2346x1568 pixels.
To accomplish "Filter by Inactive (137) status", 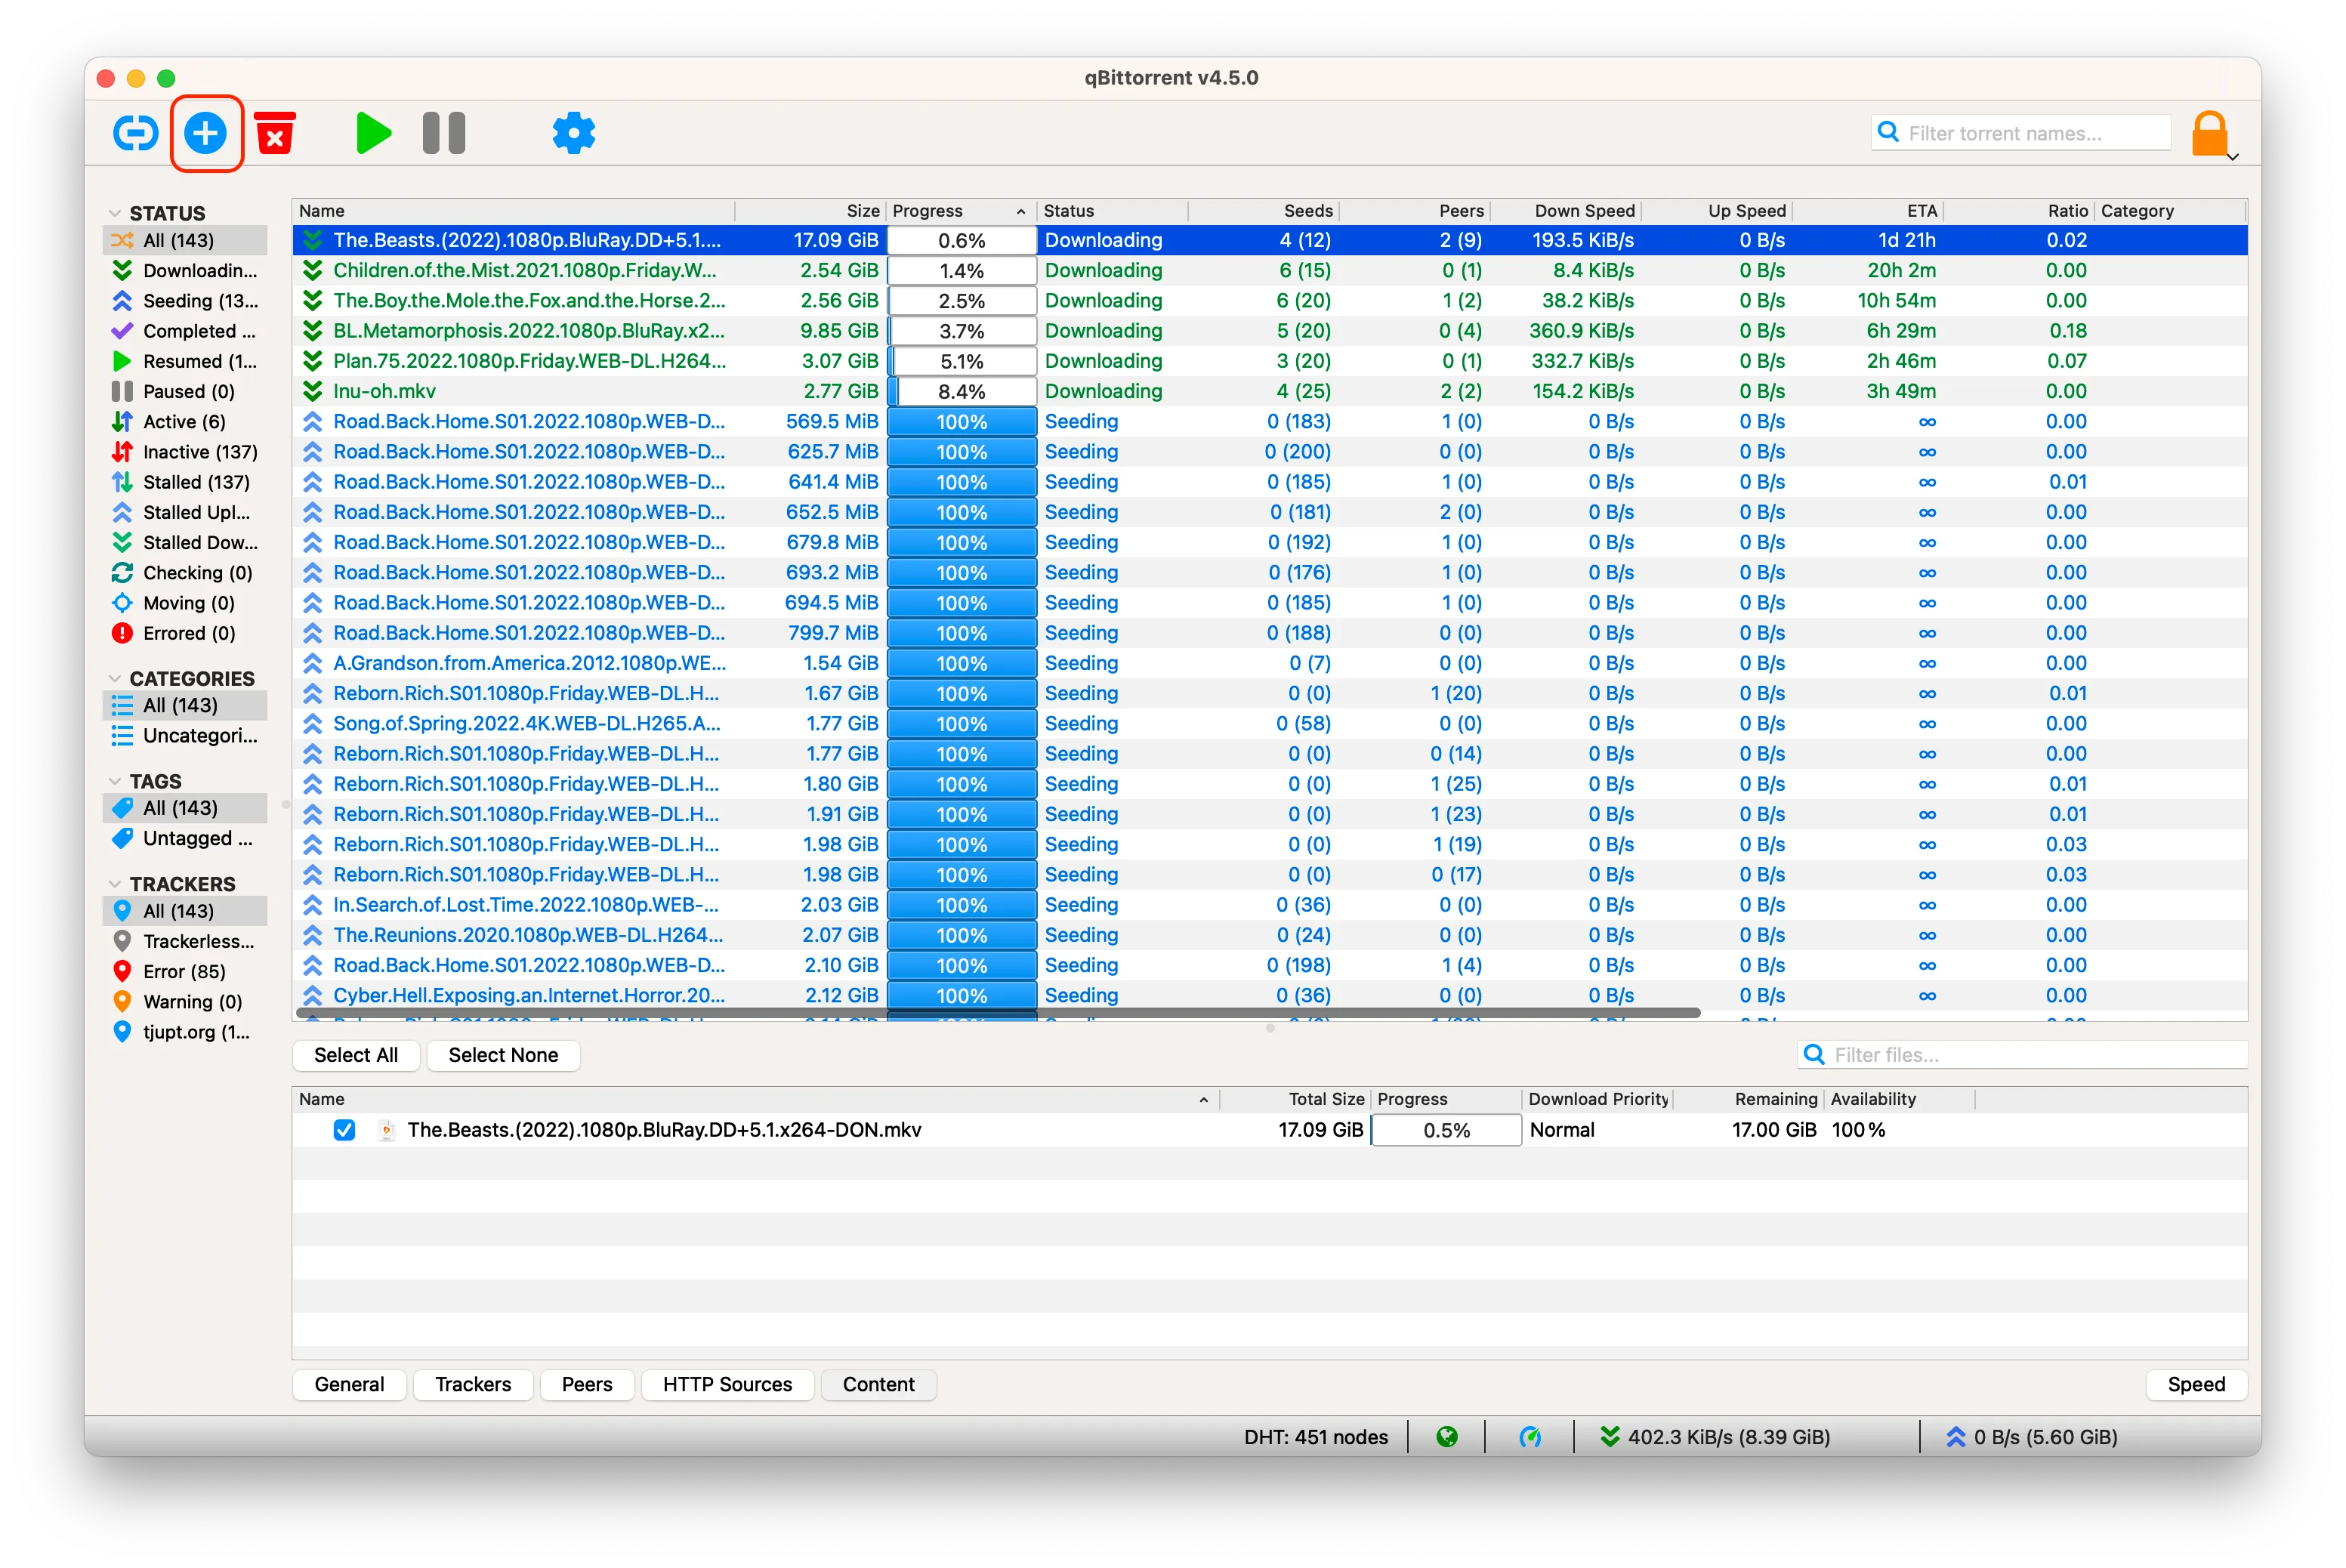I will click(185, 452).
